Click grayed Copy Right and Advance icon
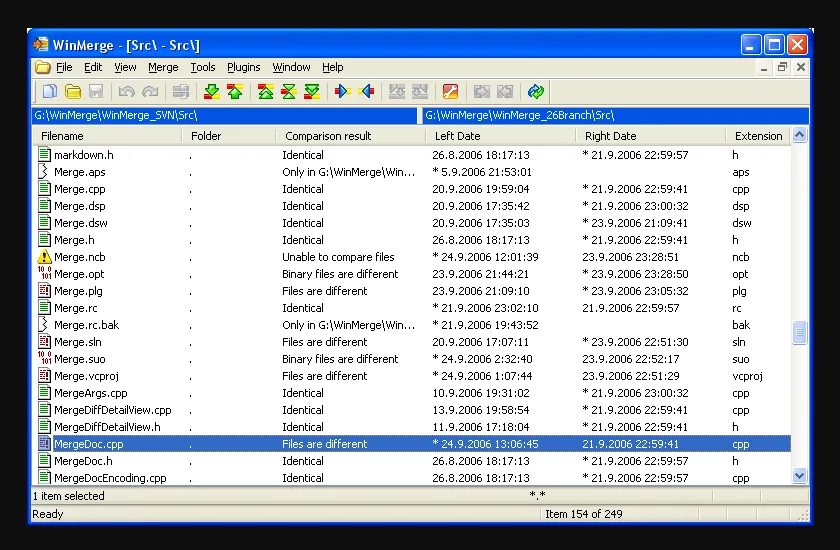 coord(397,92)
